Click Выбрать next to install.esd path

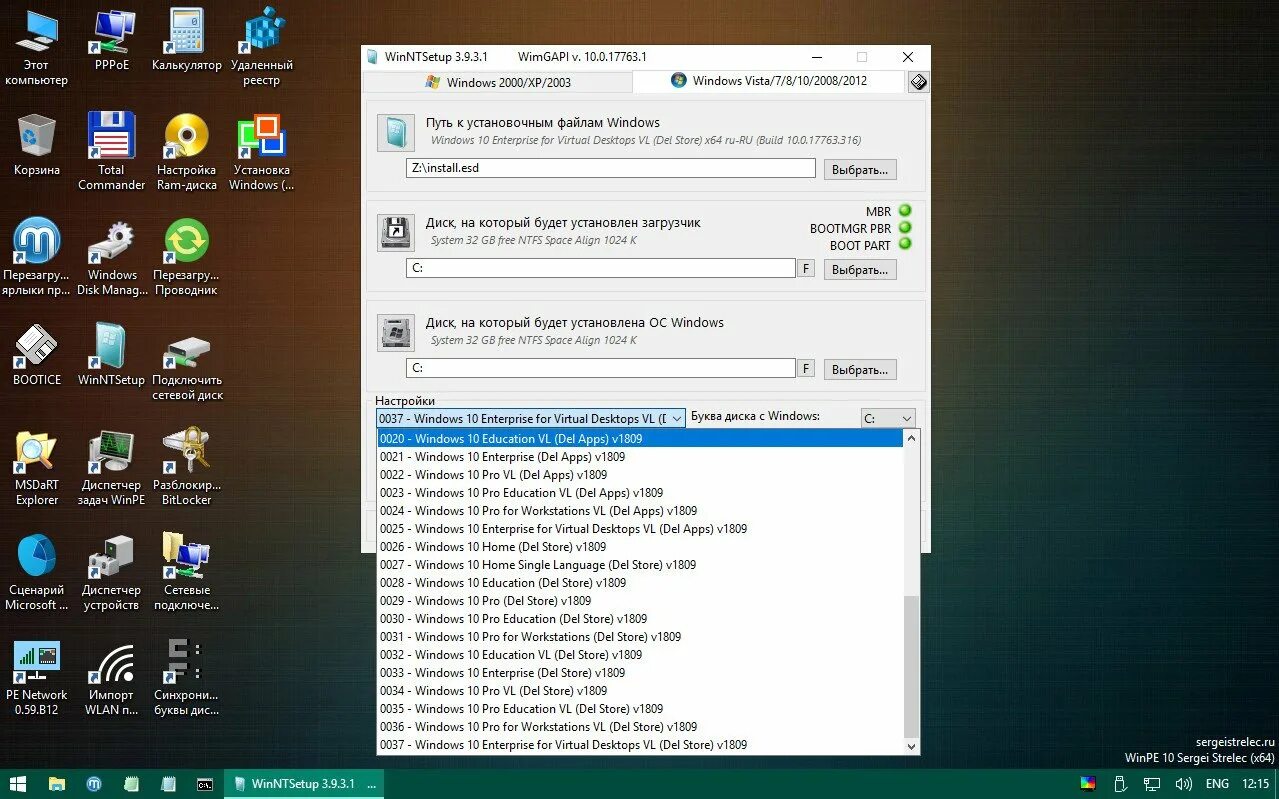click(x=860, y=169)
